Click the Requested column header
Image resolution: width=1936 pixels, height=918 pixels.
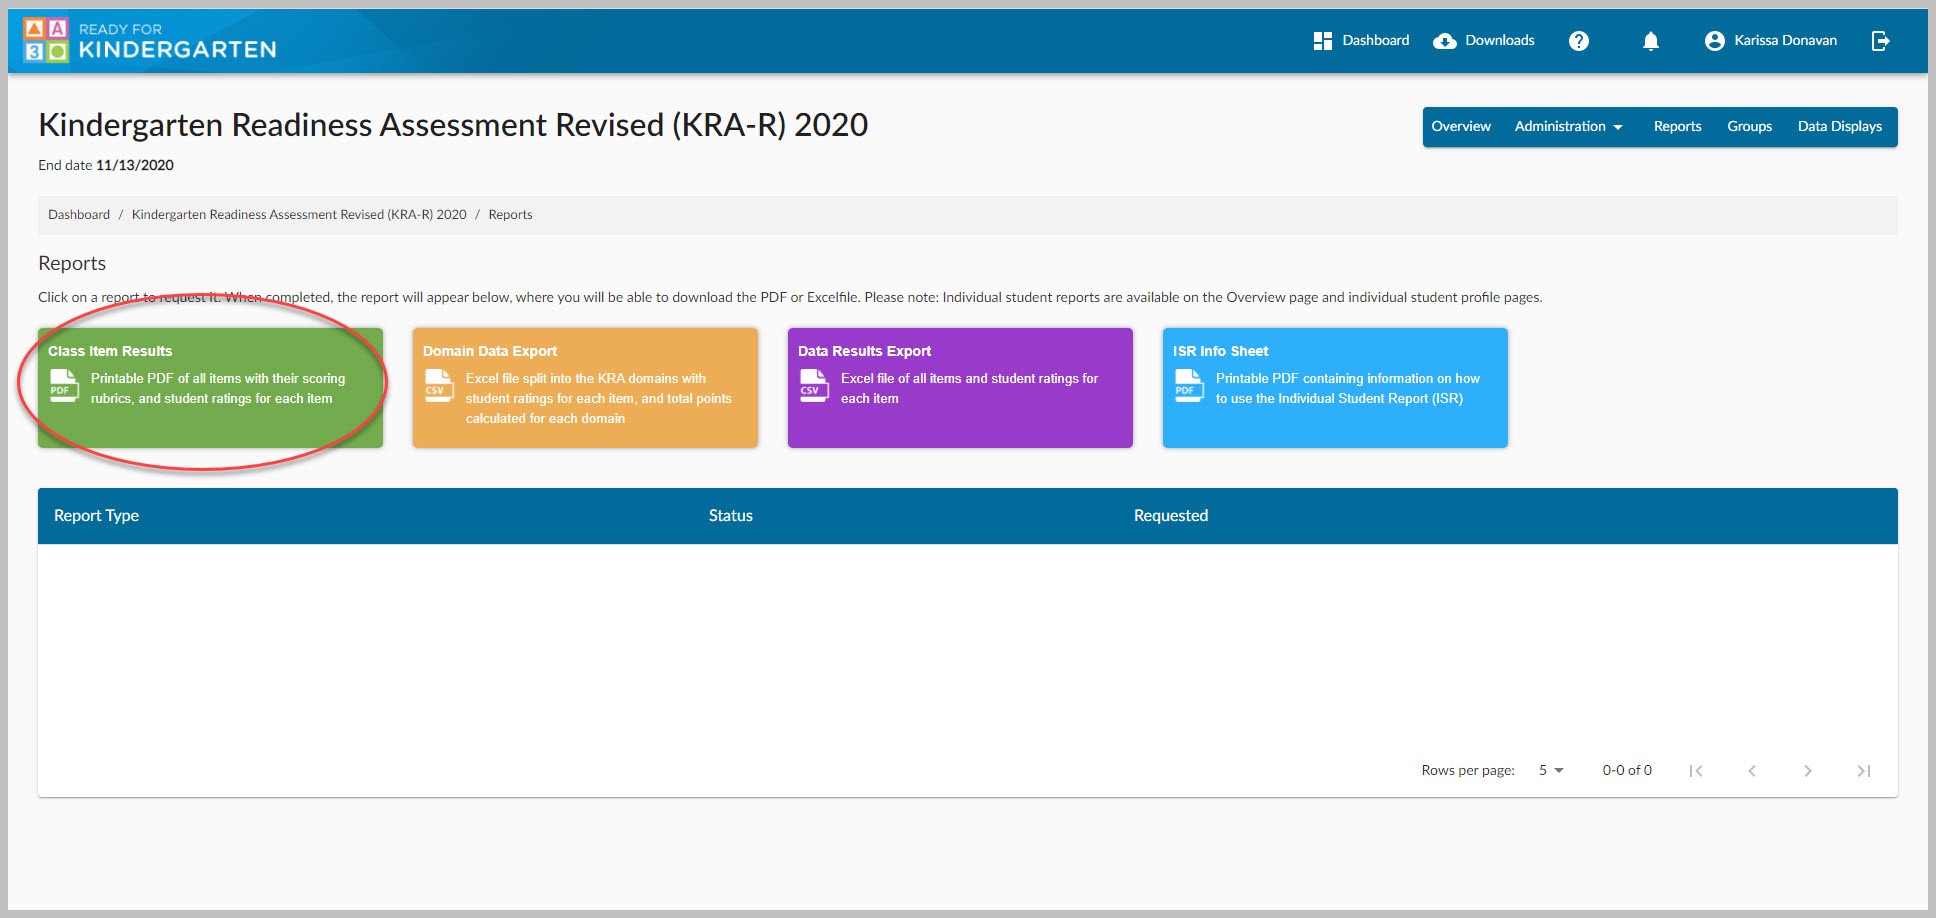(1171, 516)
